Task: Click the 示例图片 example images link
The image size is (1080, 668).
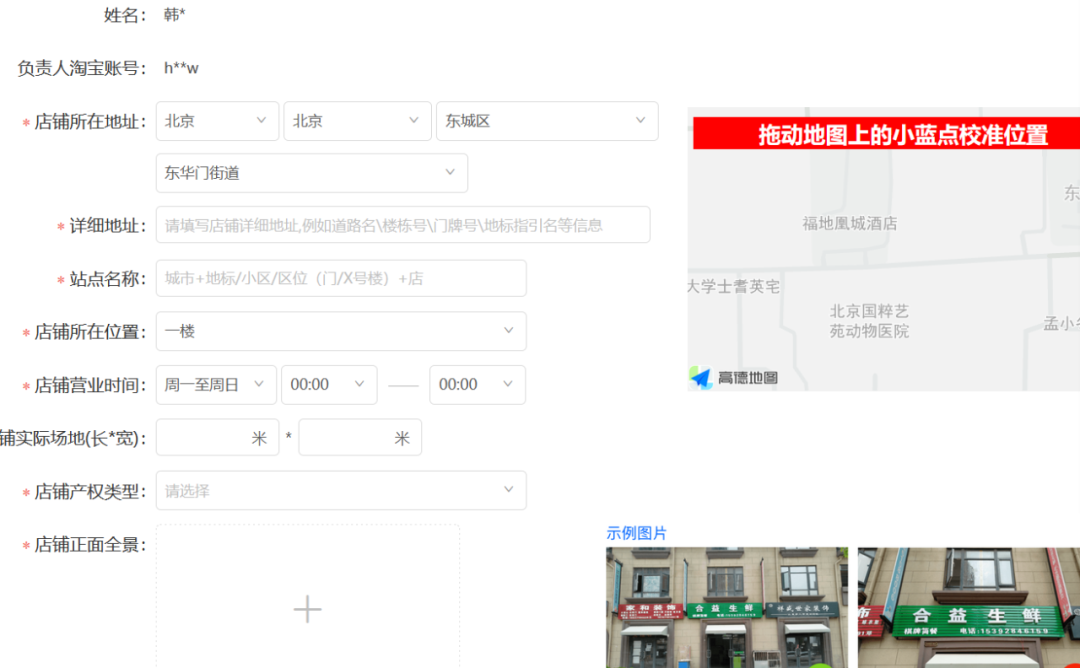Action: click(x=636, y=533)
